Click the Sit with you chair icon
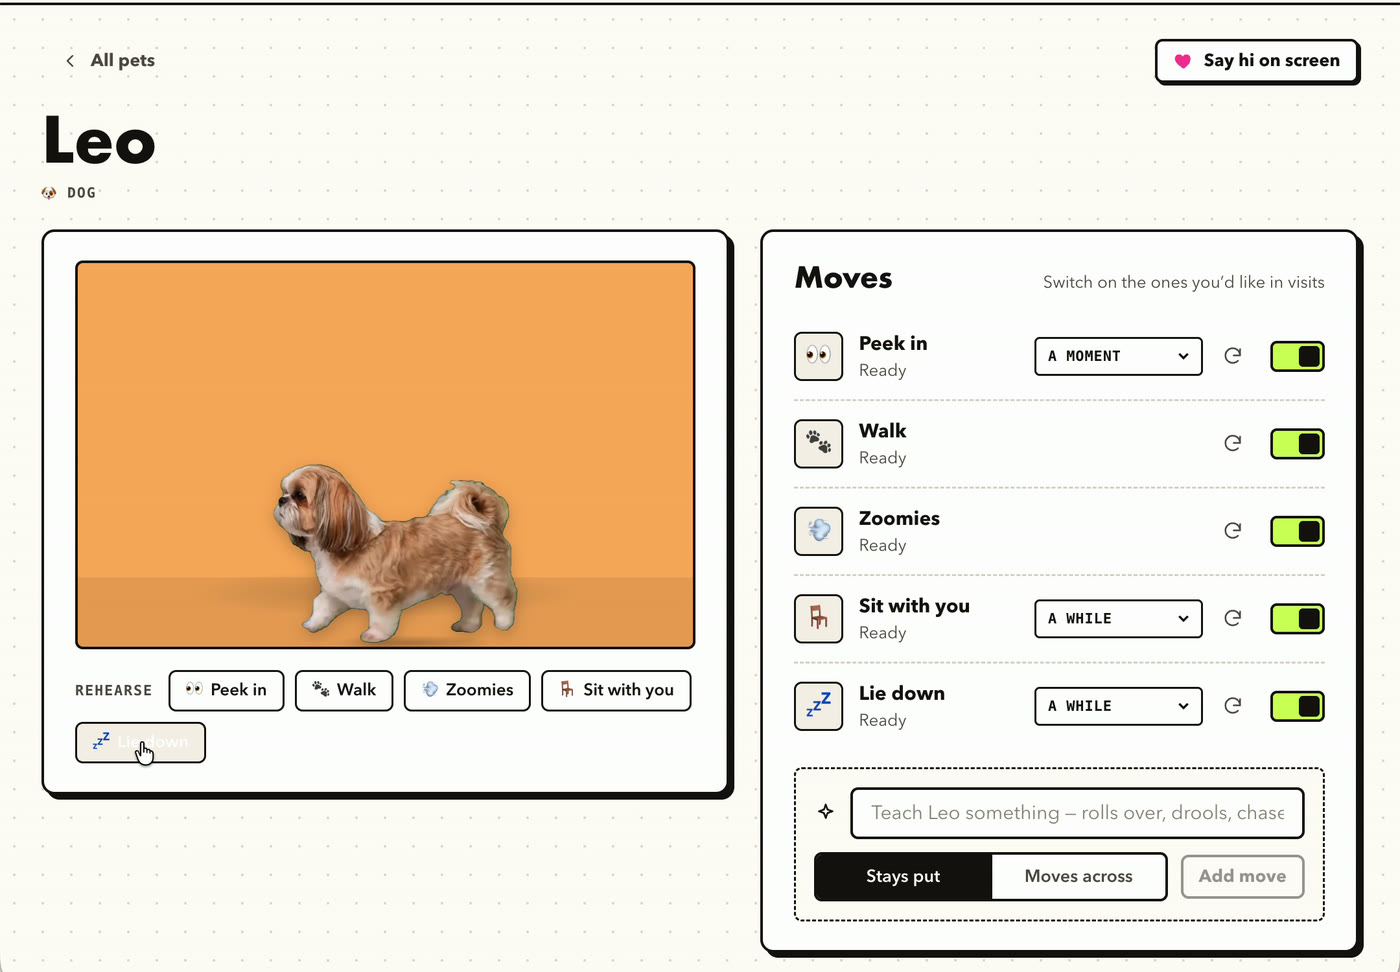This screenshot has width=1400, height=972. (818, 619)
